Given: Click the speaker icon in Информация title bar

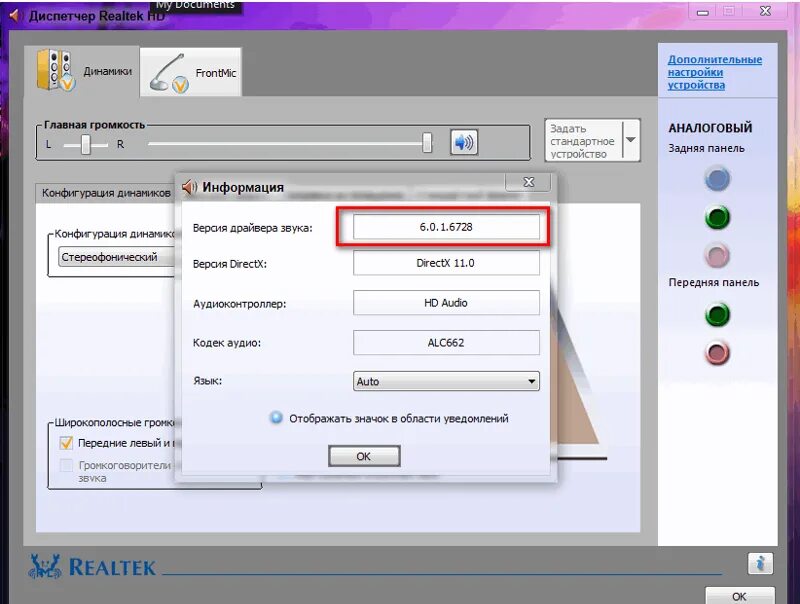Looking at the screenshot, I should pos(189,187).
